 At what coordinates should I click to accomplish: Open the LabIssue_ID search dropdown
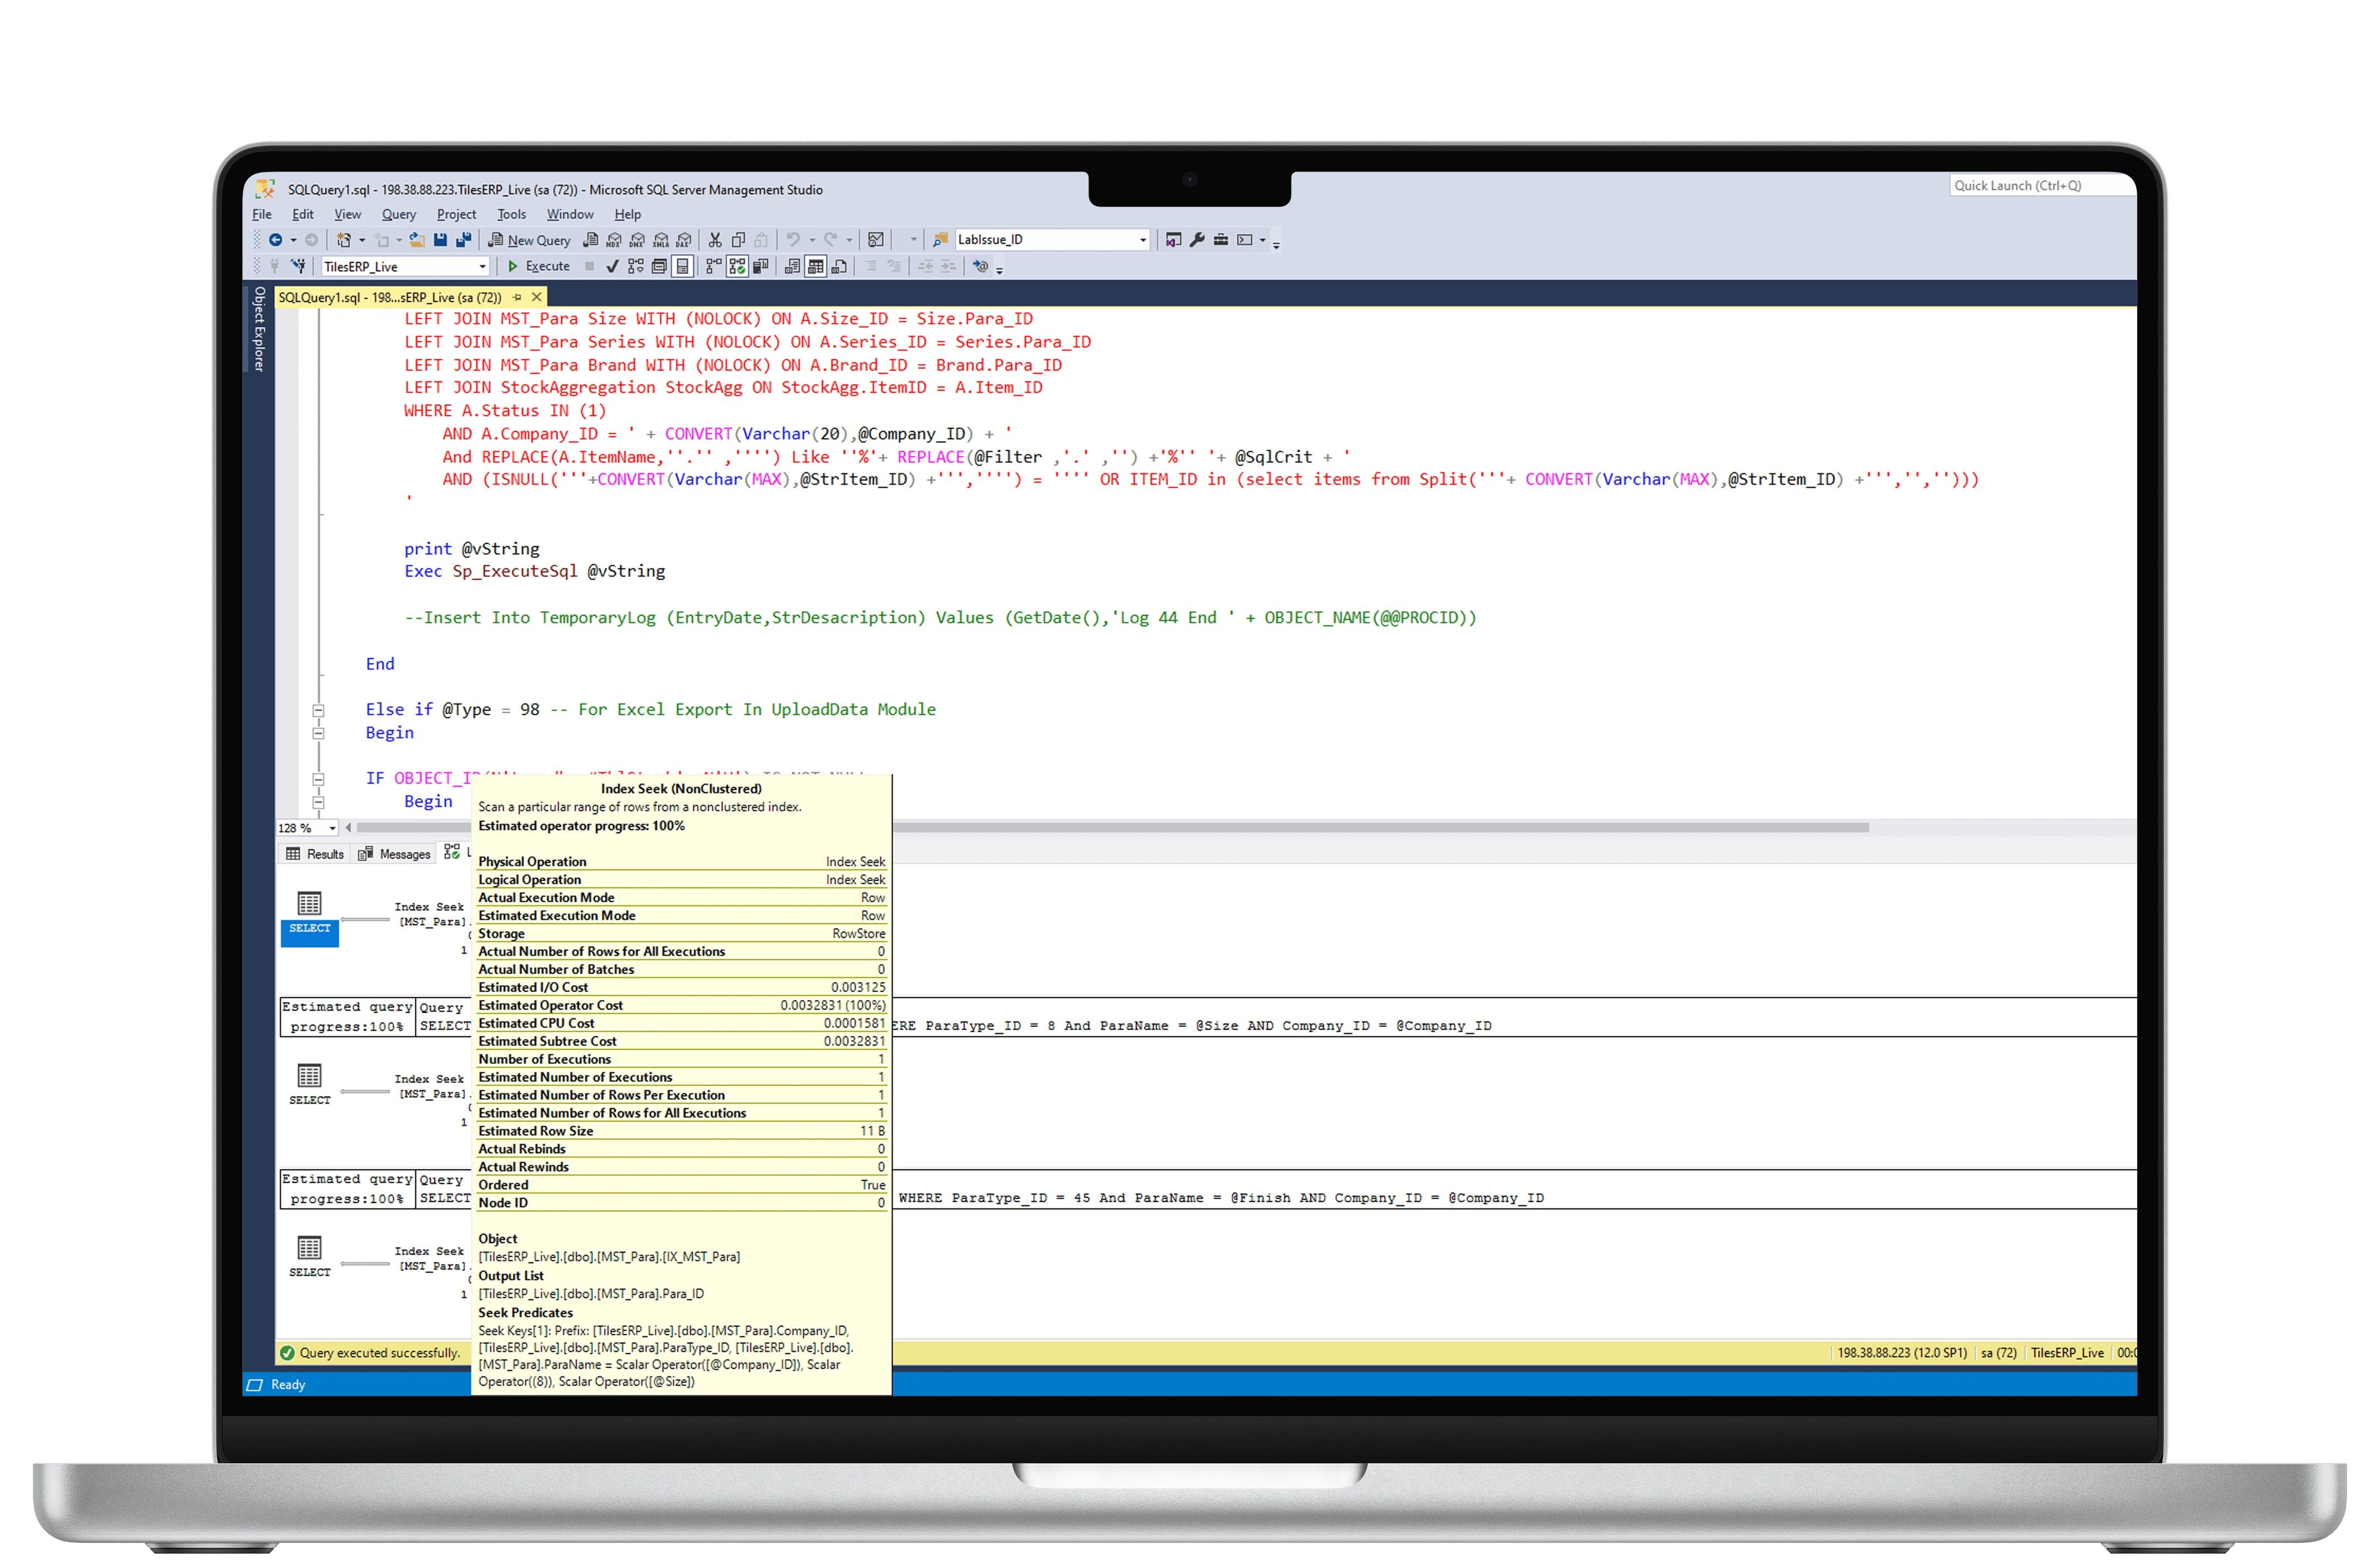(x=1143, y=240)
